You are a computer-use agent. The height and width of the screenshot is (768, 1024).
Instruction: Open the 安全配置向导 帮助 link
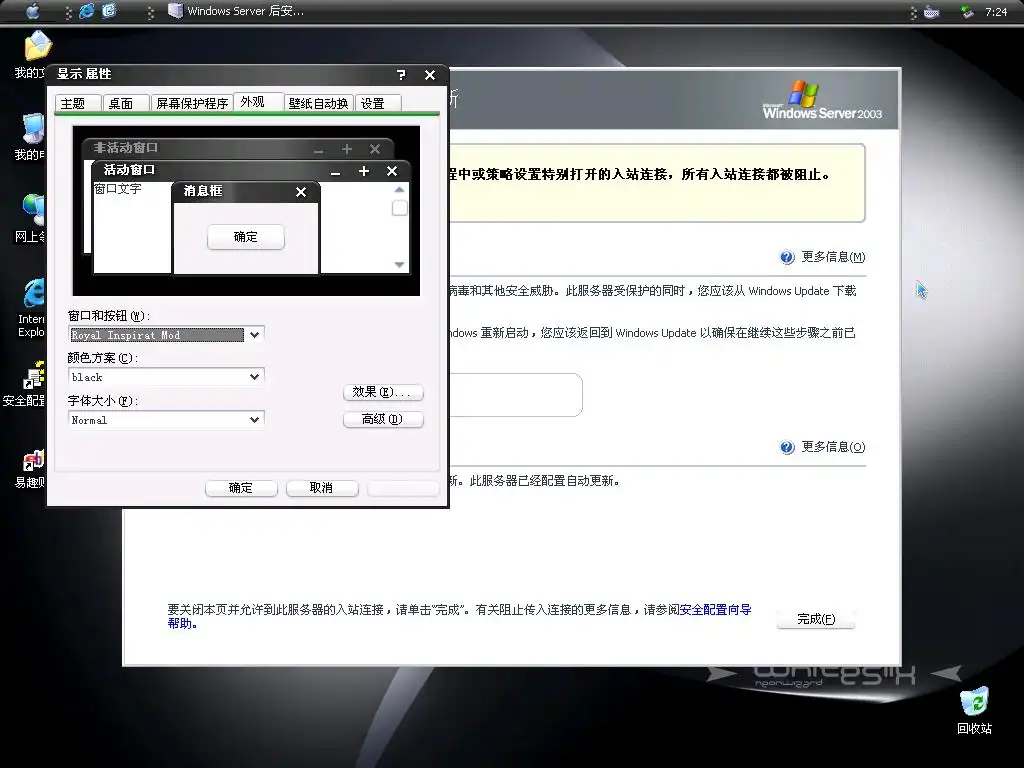[x=716, y=609]
